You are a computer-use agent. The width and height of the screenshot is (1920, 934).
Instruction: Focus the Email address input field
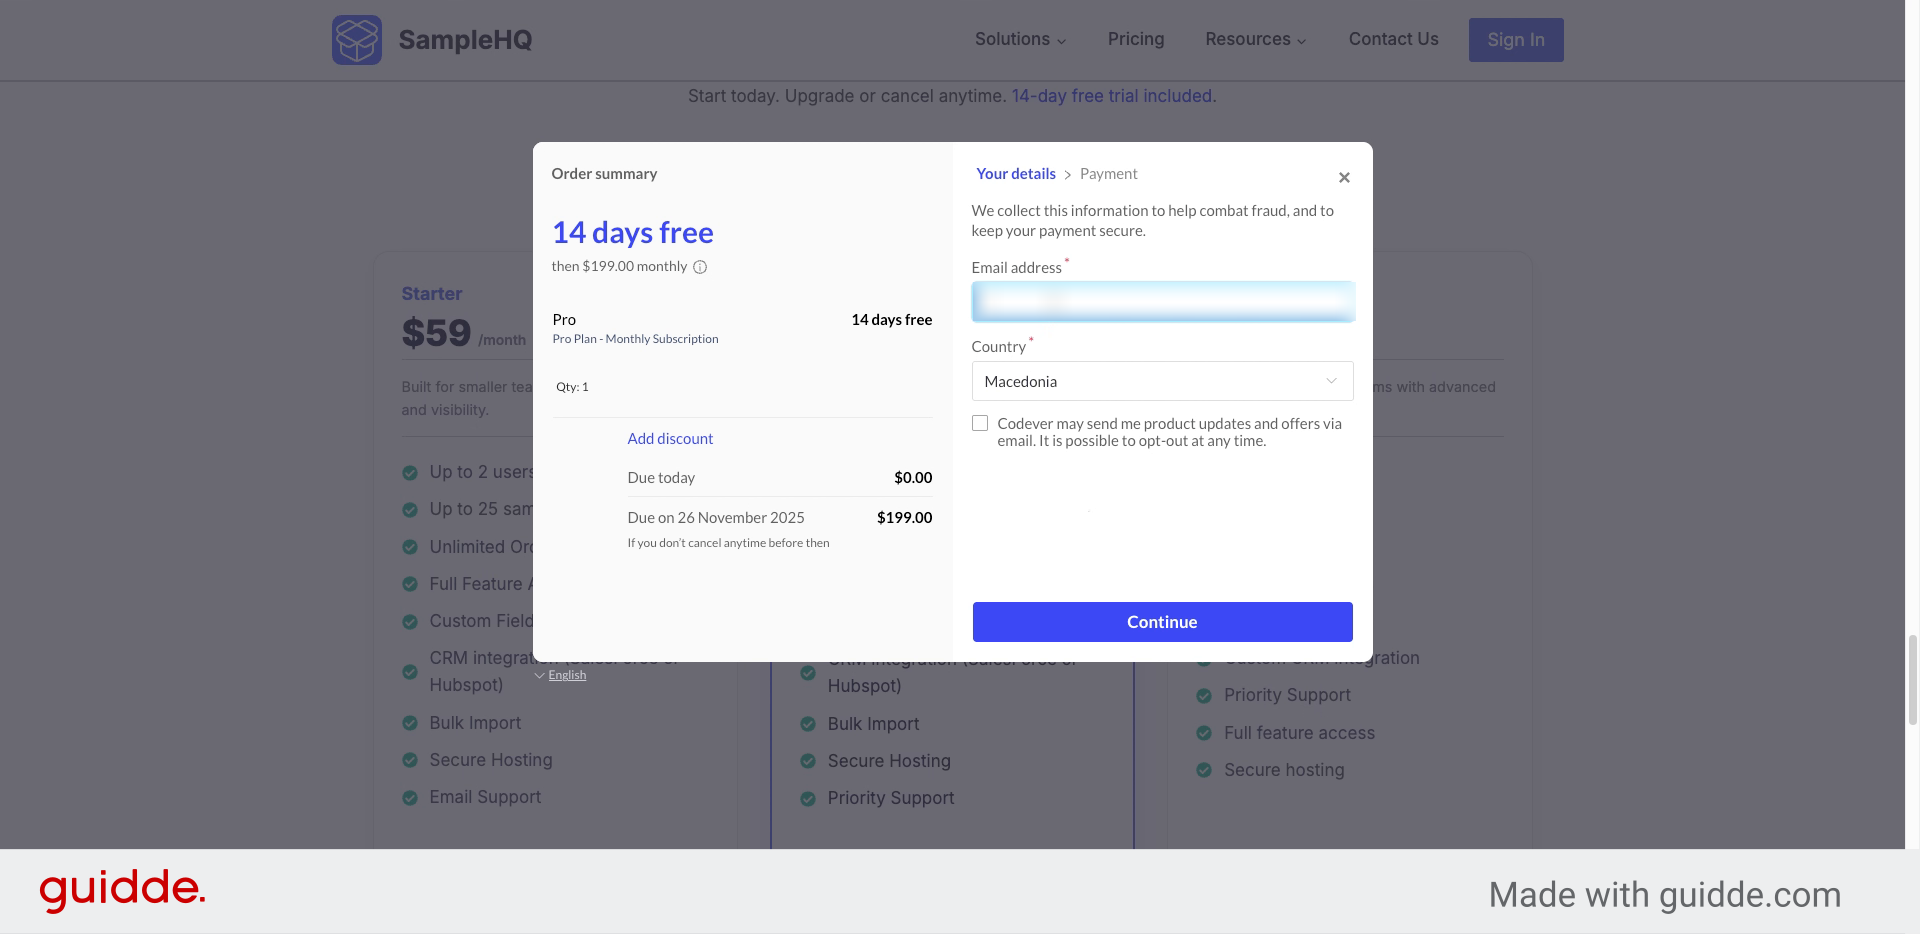(1162, 302)
